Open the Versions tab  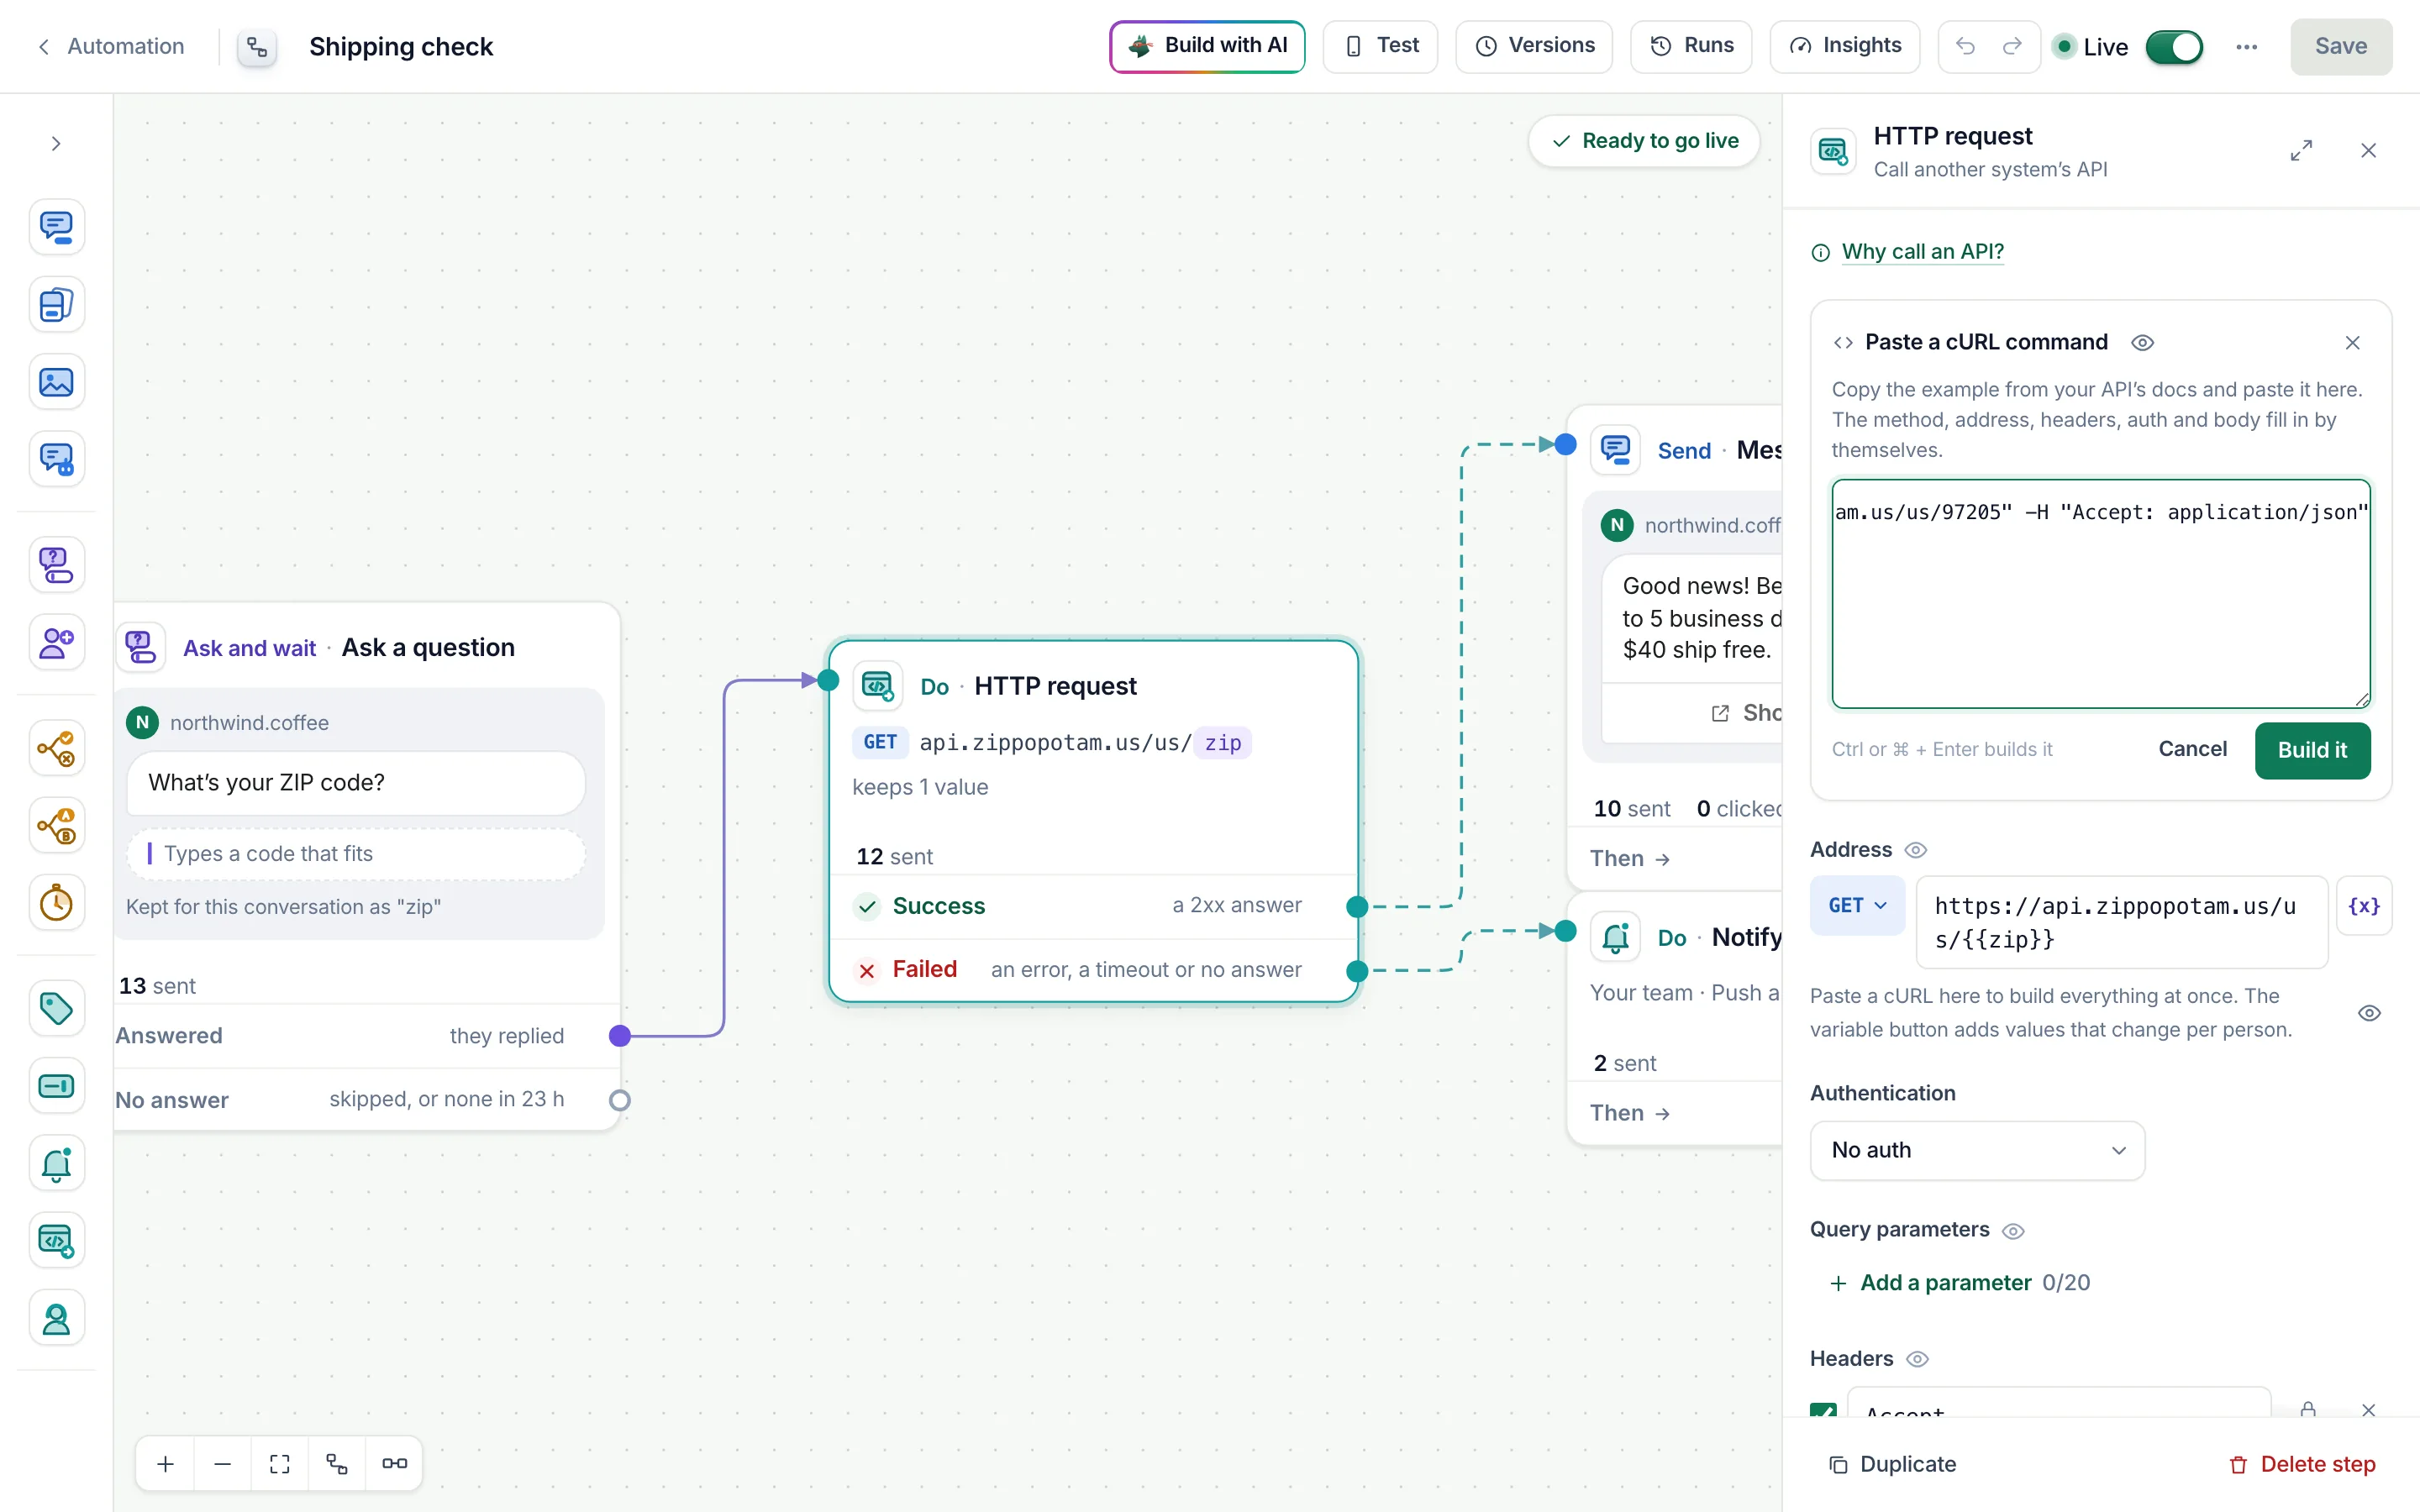(x=1534, y=46)
